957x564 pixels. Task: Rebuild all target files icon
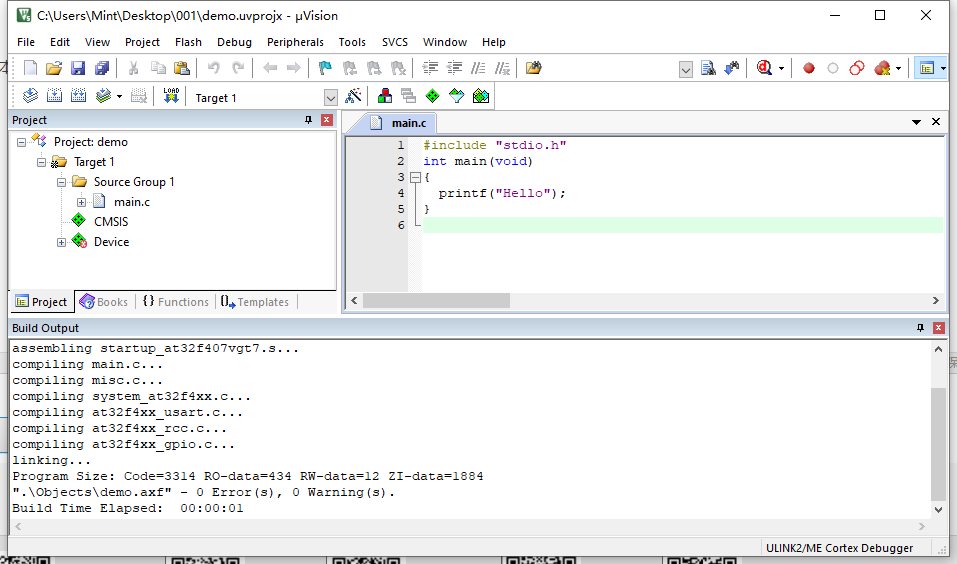pyautogui.click(x=78, y=96)
